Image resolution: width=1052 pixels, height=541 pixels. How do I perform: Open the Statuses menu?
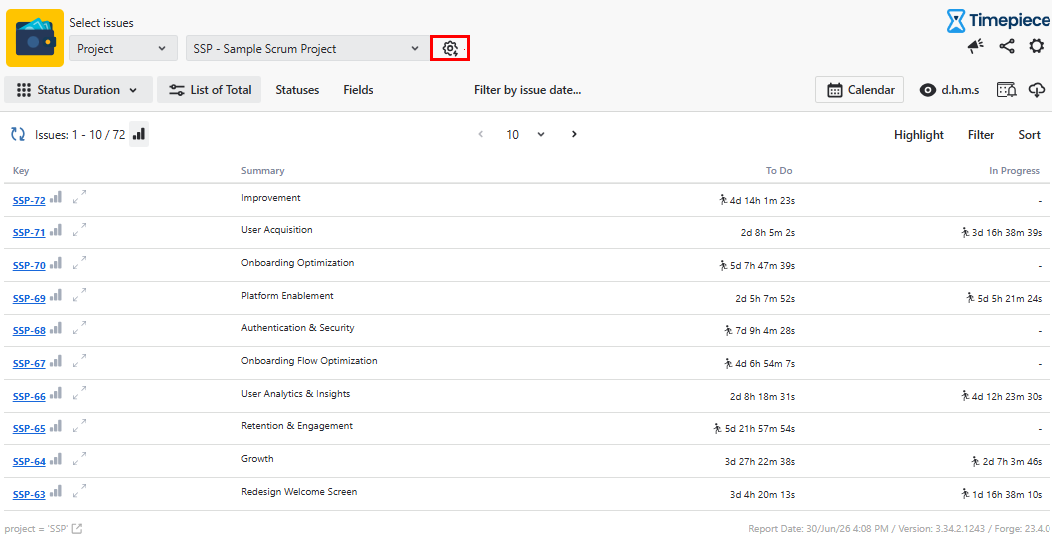pyautogui.click(x=297, y=90)
